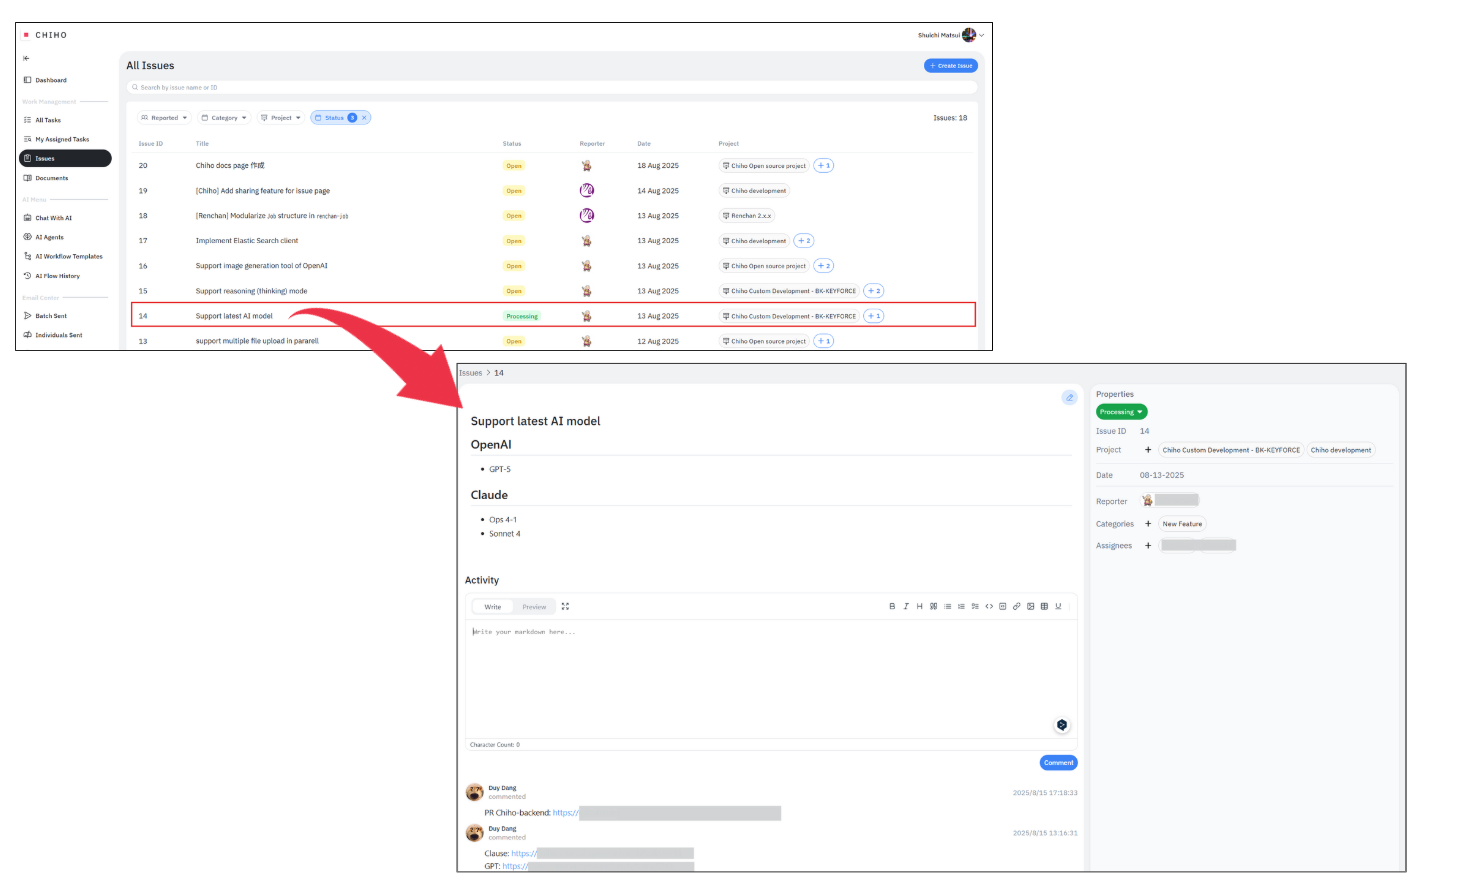Screen dimensions: 1477x880
Task: Collapse the left sidebar with arrow icon
Action: (26, 58)
